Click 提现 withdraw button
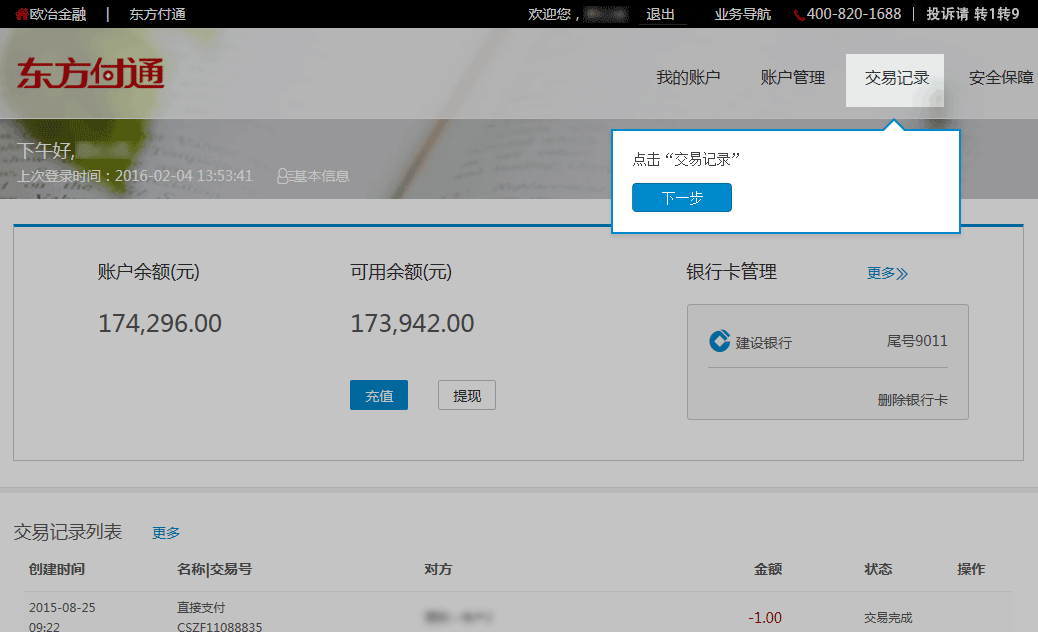The image size is (1038, 632). (x=467, y=395)
